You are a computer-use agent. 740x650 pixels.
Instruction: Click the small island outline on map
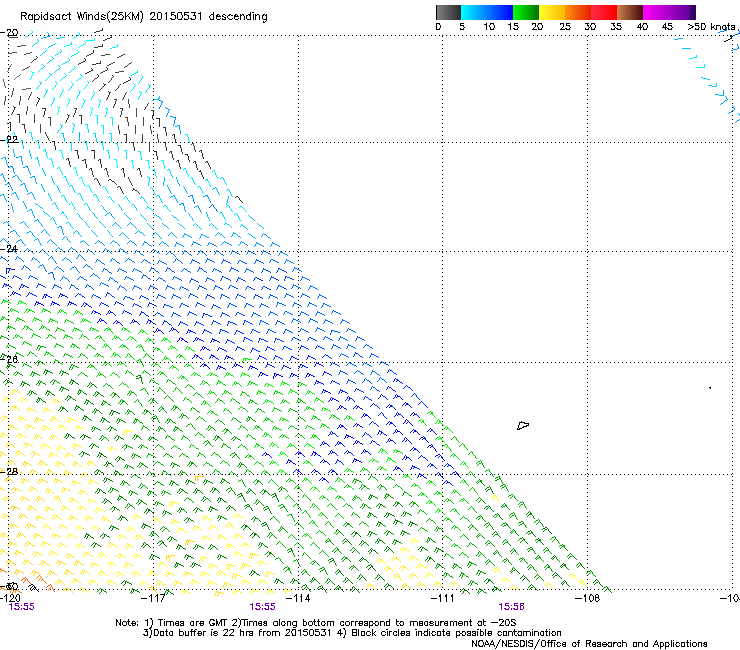coord(523,426)
